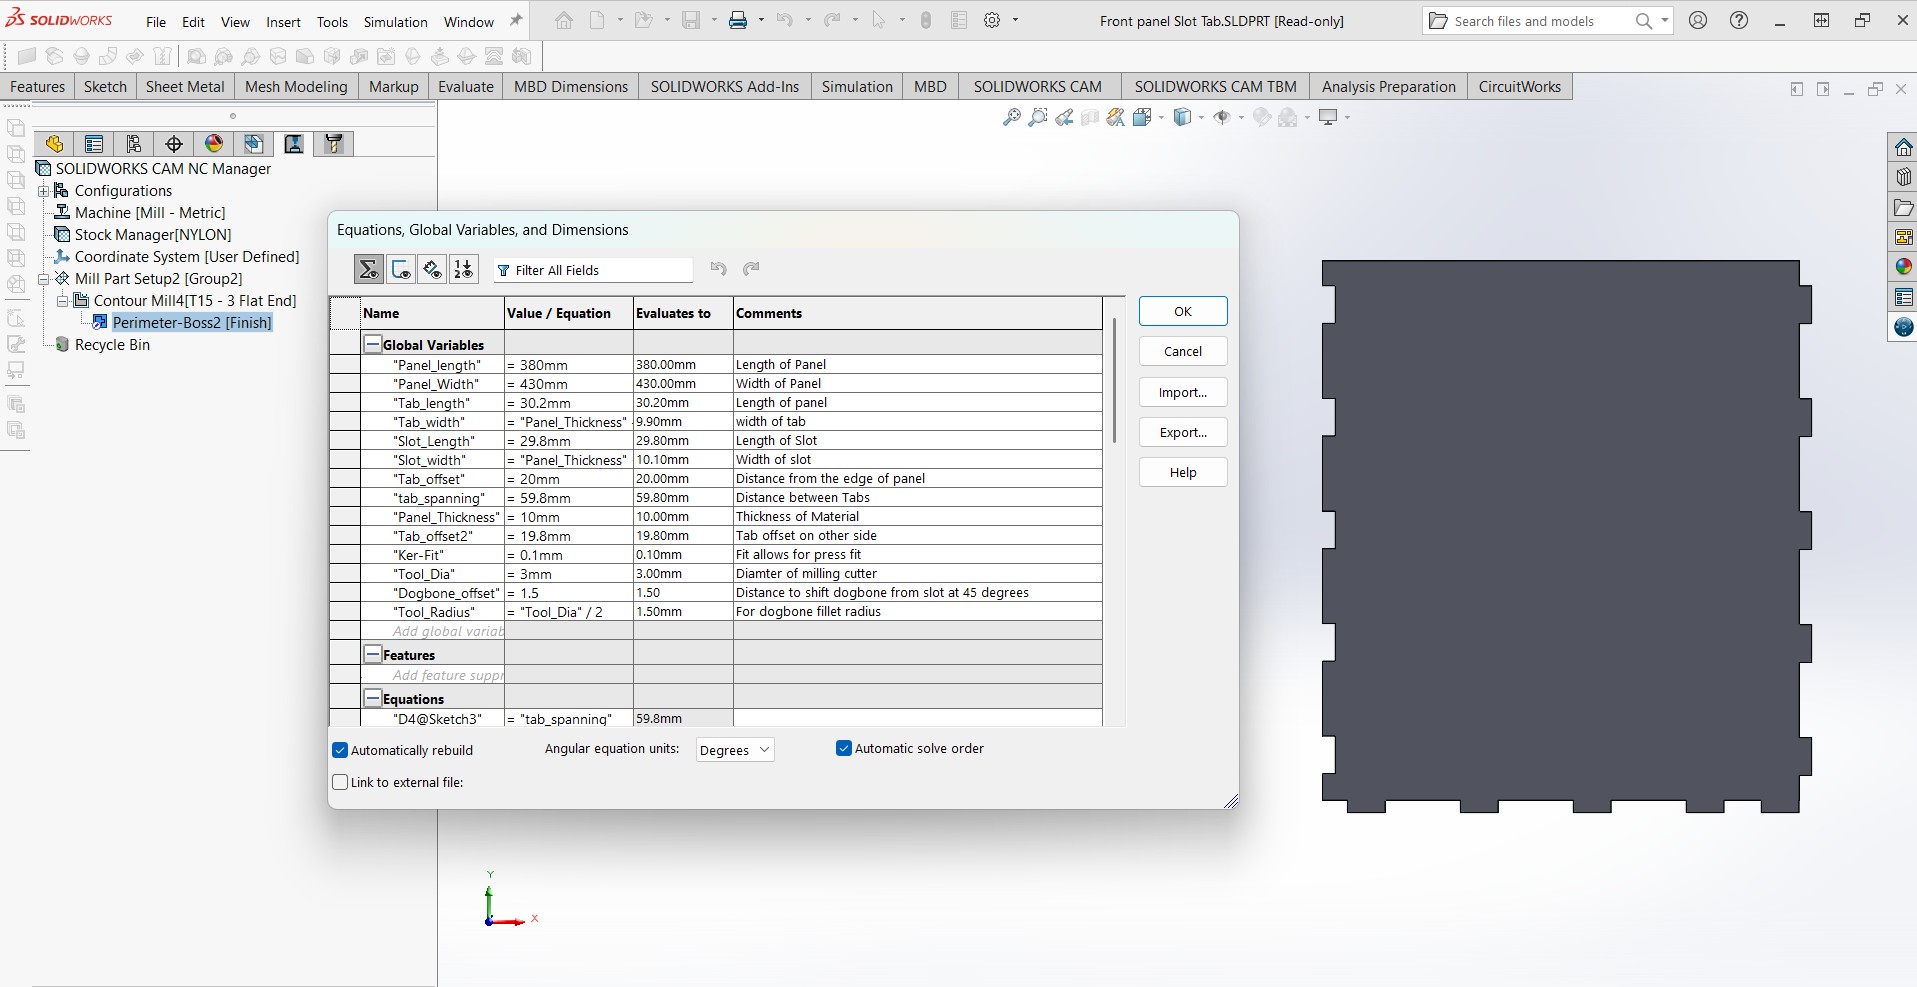Open the Options gear icon

click(x=992, y=20)
